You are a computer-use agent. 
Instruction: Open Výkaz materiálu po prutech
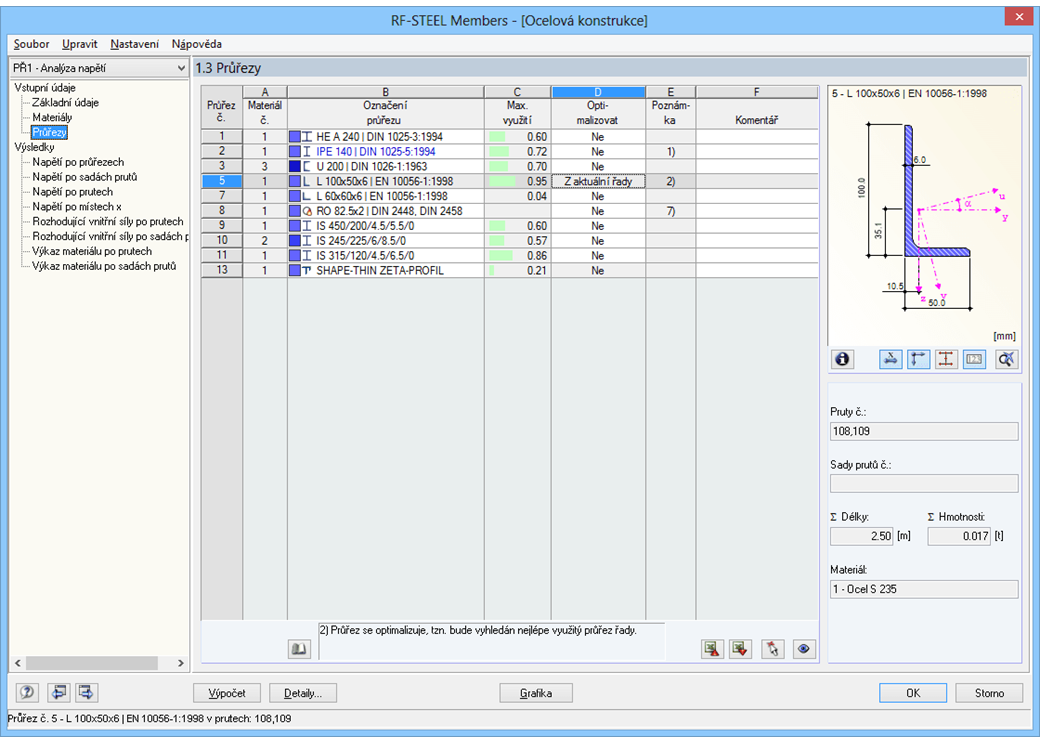[92, 251]
